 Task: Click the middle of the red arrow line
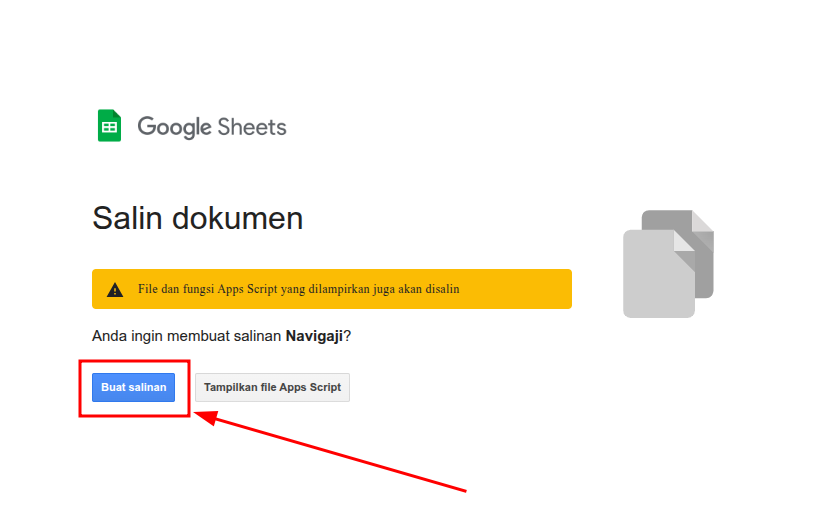click(335, 452)
